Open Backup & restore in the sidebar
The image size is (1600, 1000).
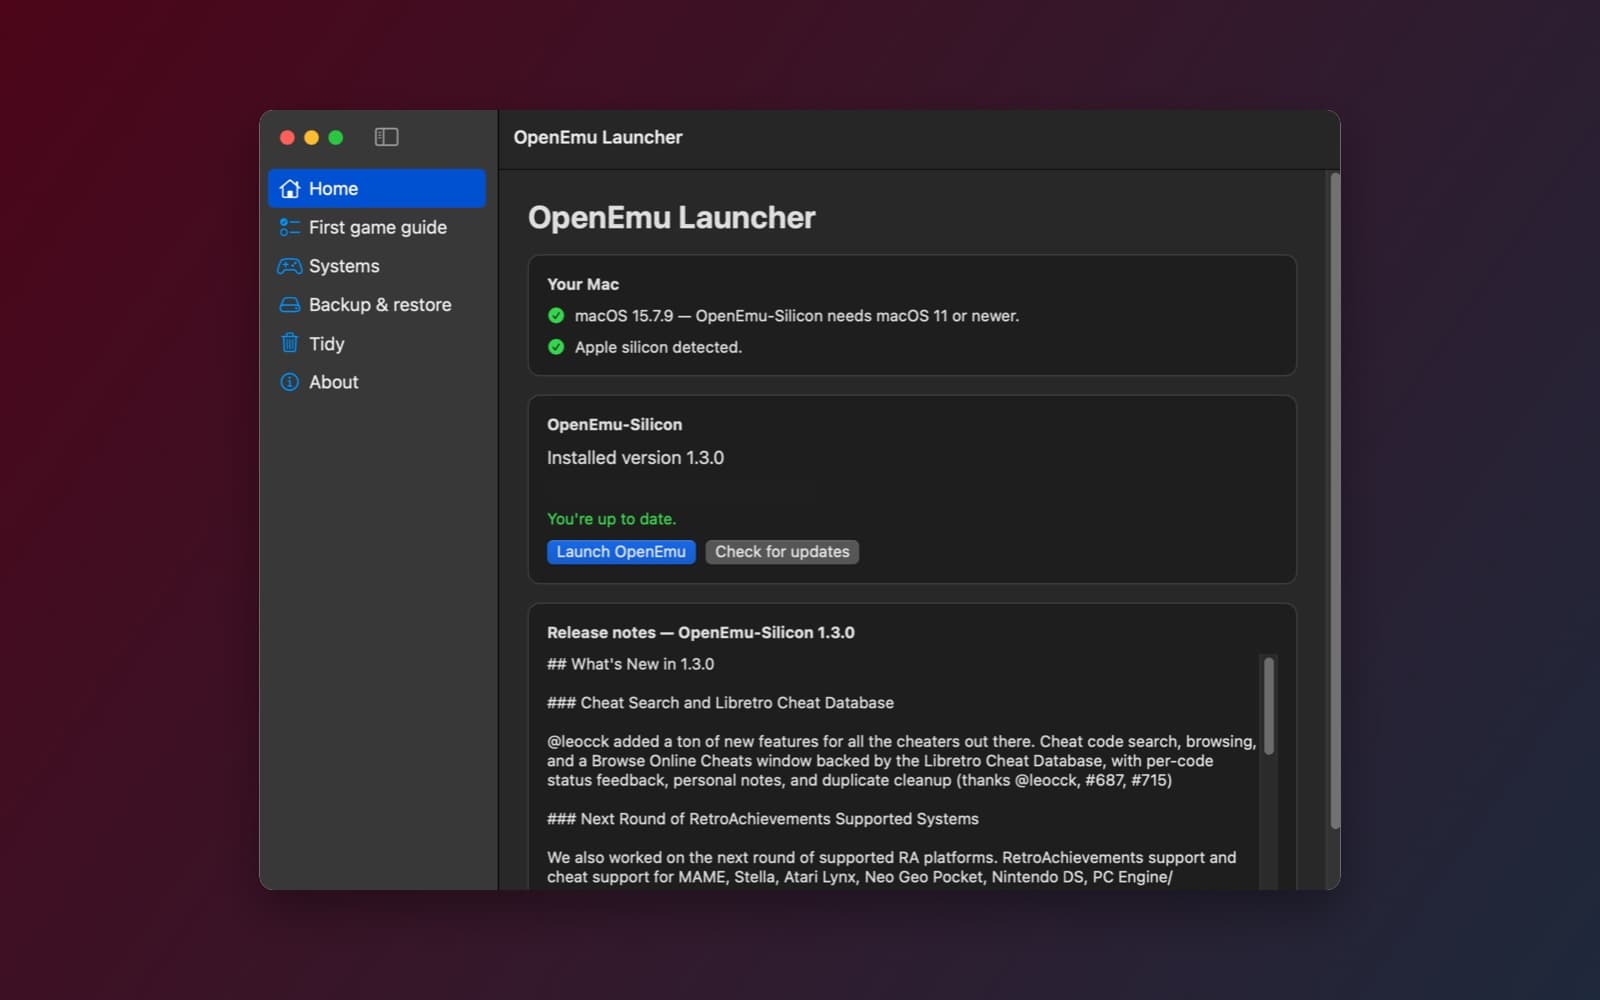coord(377,305)
